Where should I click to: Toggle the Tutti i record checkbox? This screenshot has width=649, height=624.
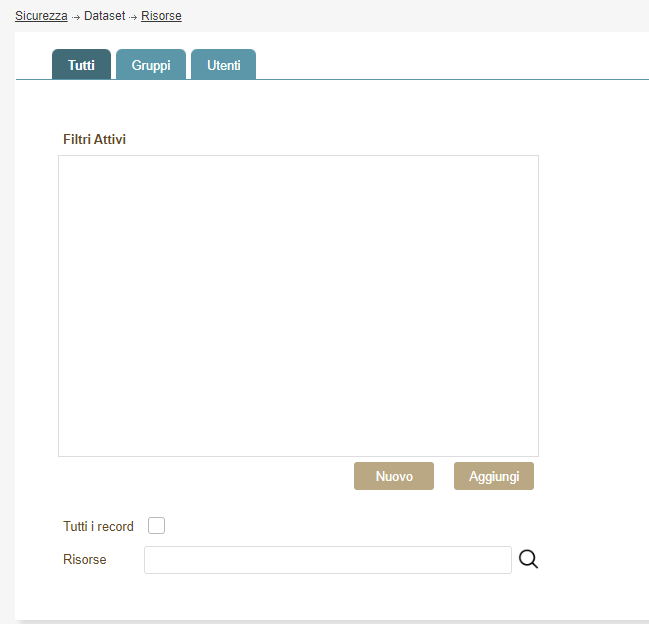[156, 526]
